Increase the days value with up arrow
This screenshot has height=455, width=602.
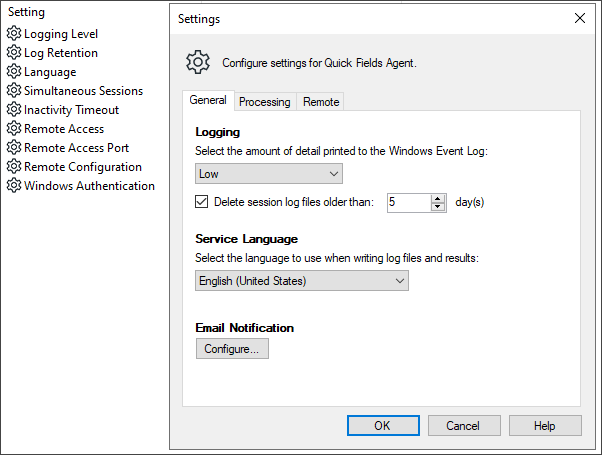tap(438, 198)
